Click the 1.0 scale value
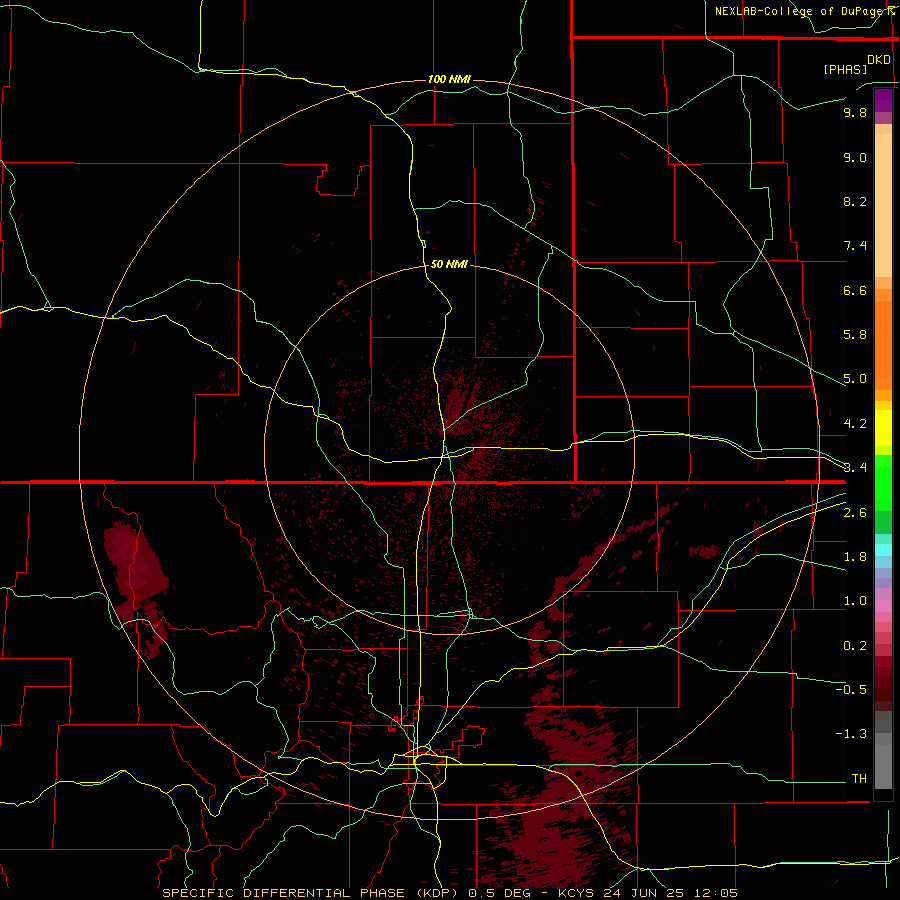The height and width of the screenshot is (900, 900). [855, 601]
